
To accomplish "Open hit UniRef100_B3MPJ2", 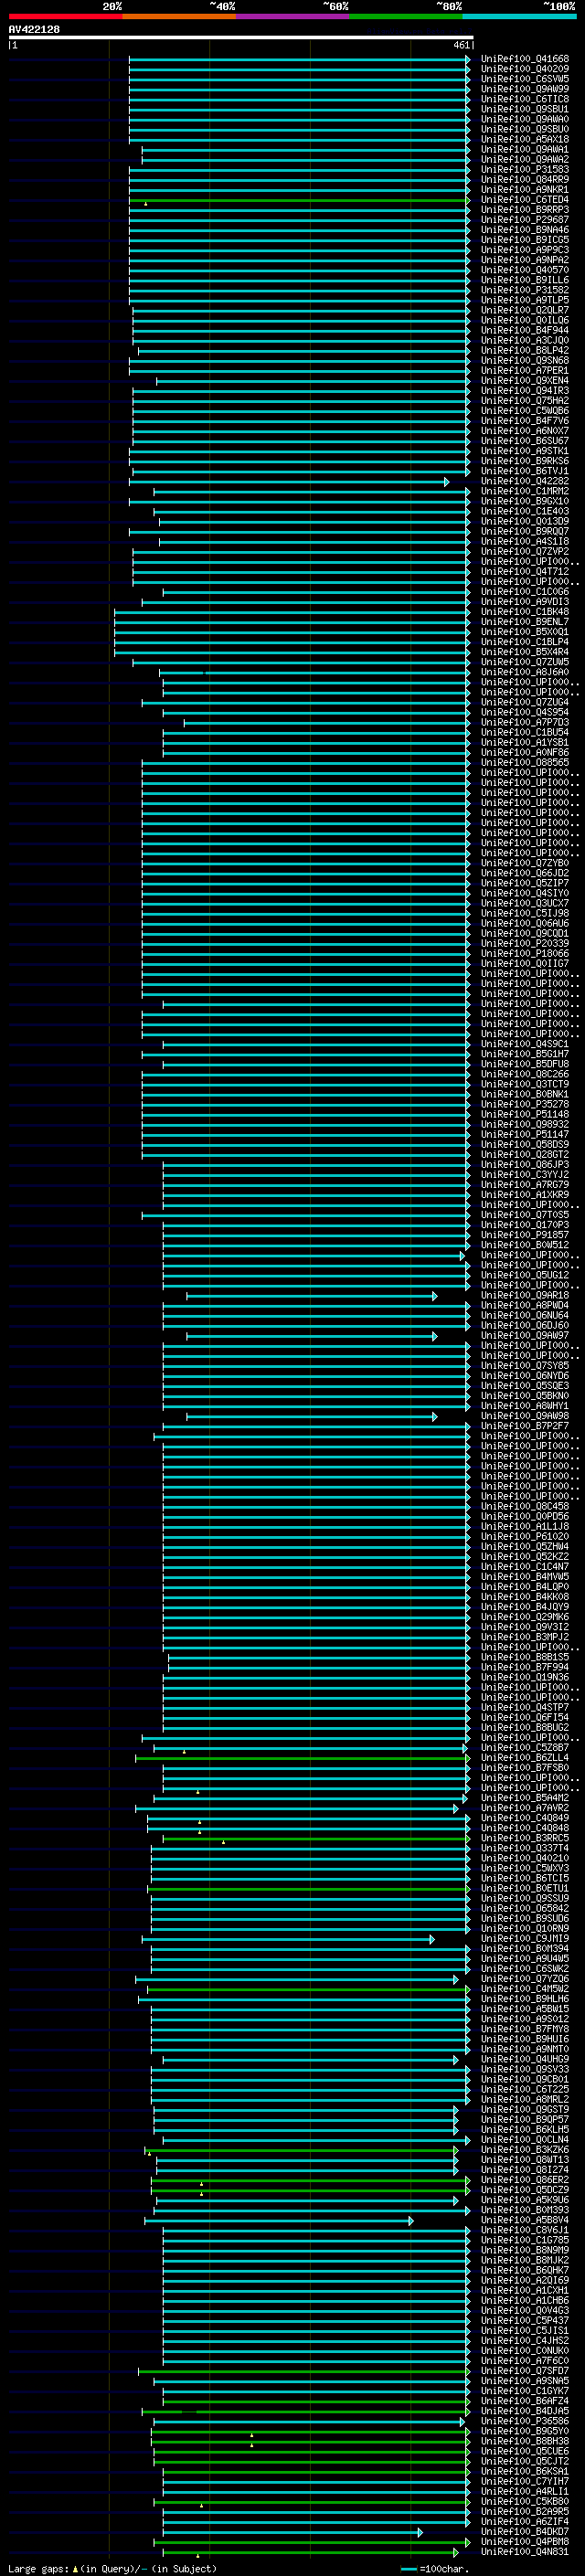I will pyautogui.click(x=525, y=1637).
